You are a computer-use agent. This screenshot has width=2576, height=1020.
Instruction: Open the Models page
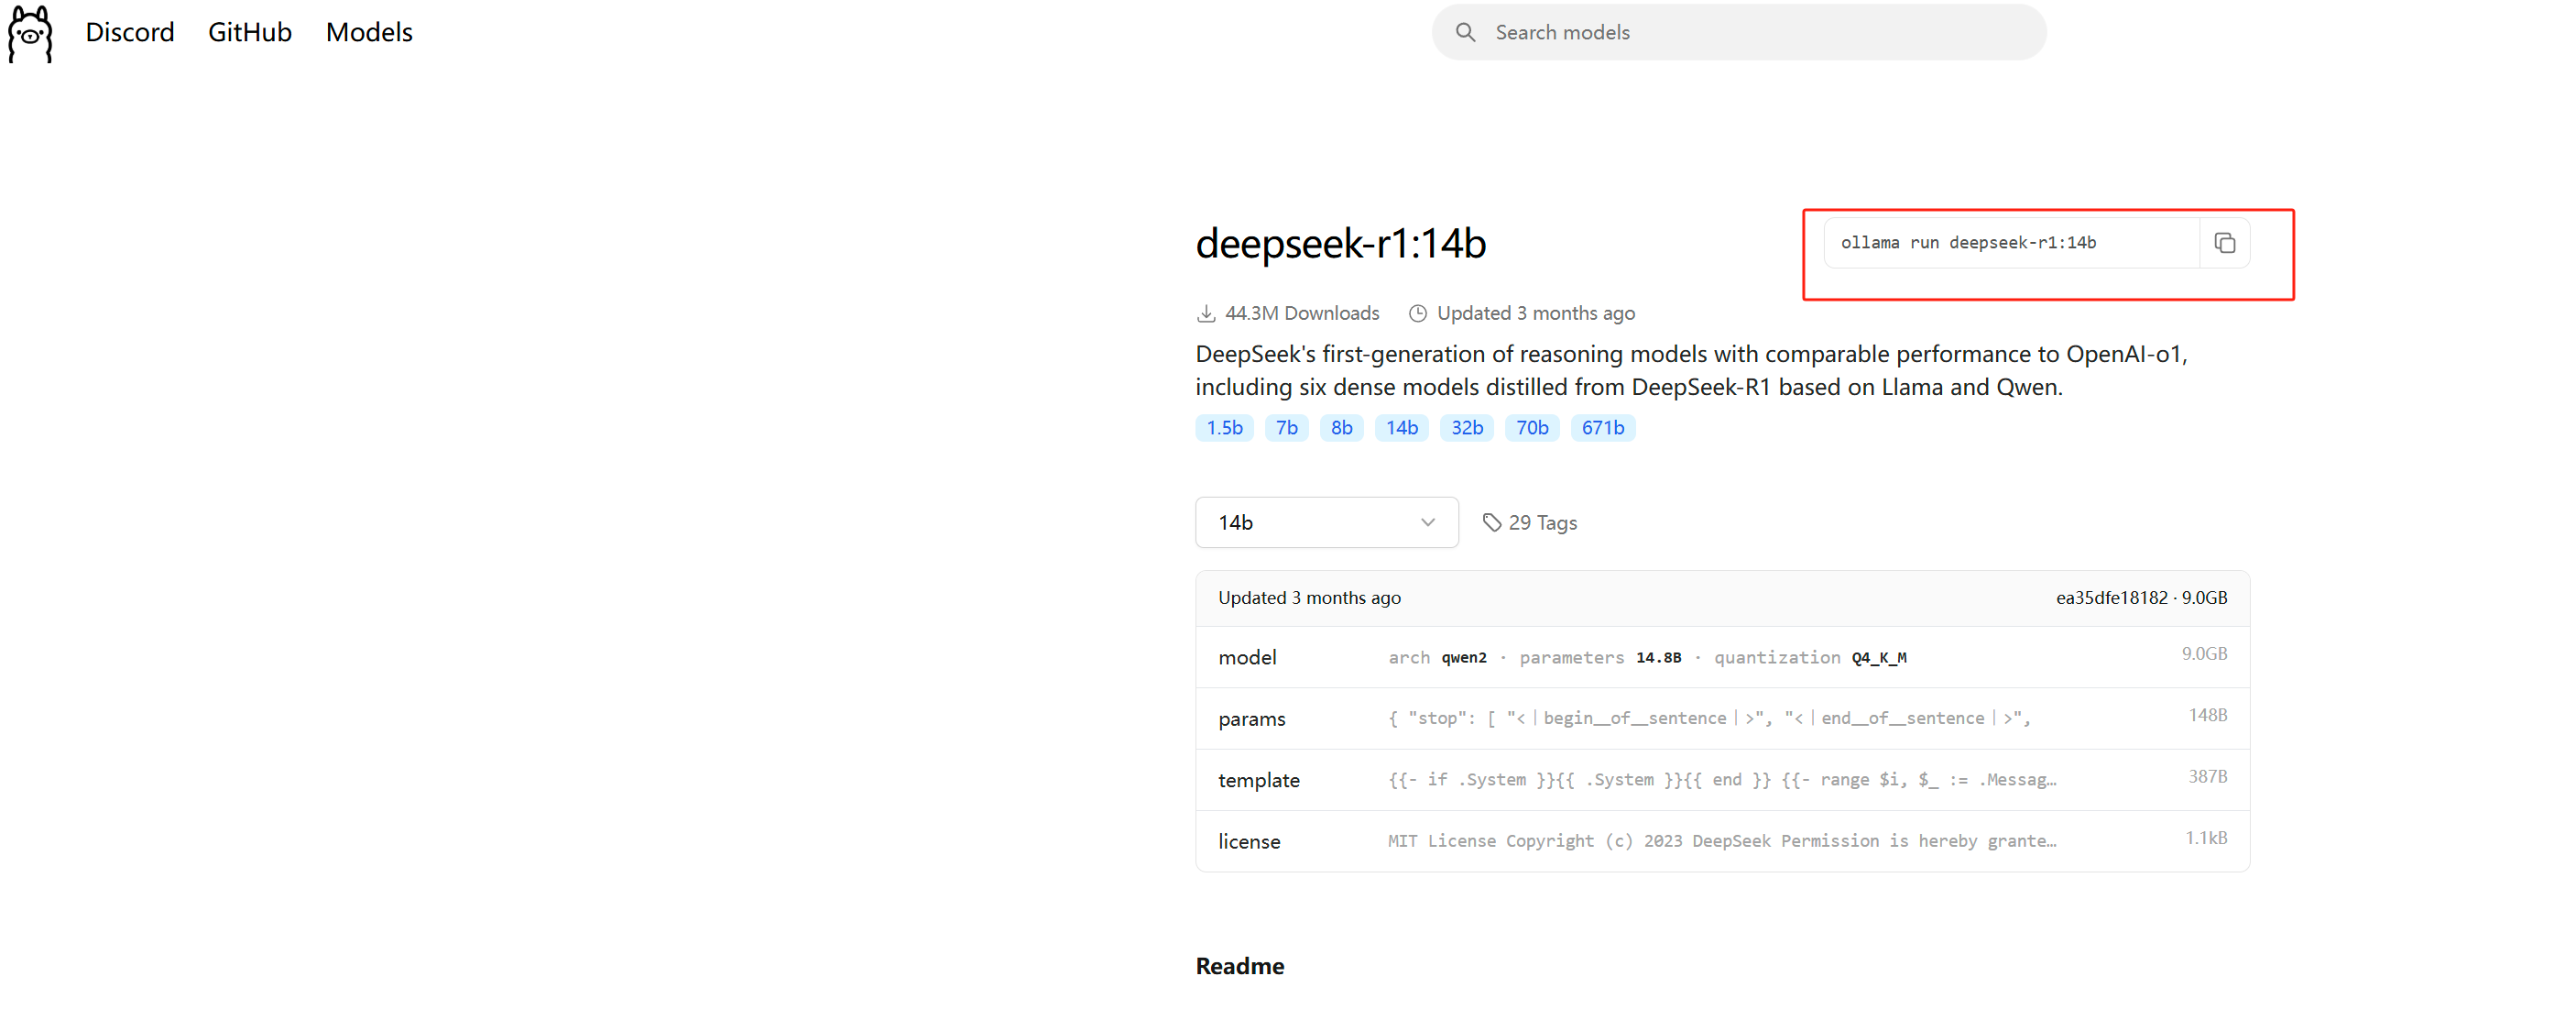tap(369, 32)
